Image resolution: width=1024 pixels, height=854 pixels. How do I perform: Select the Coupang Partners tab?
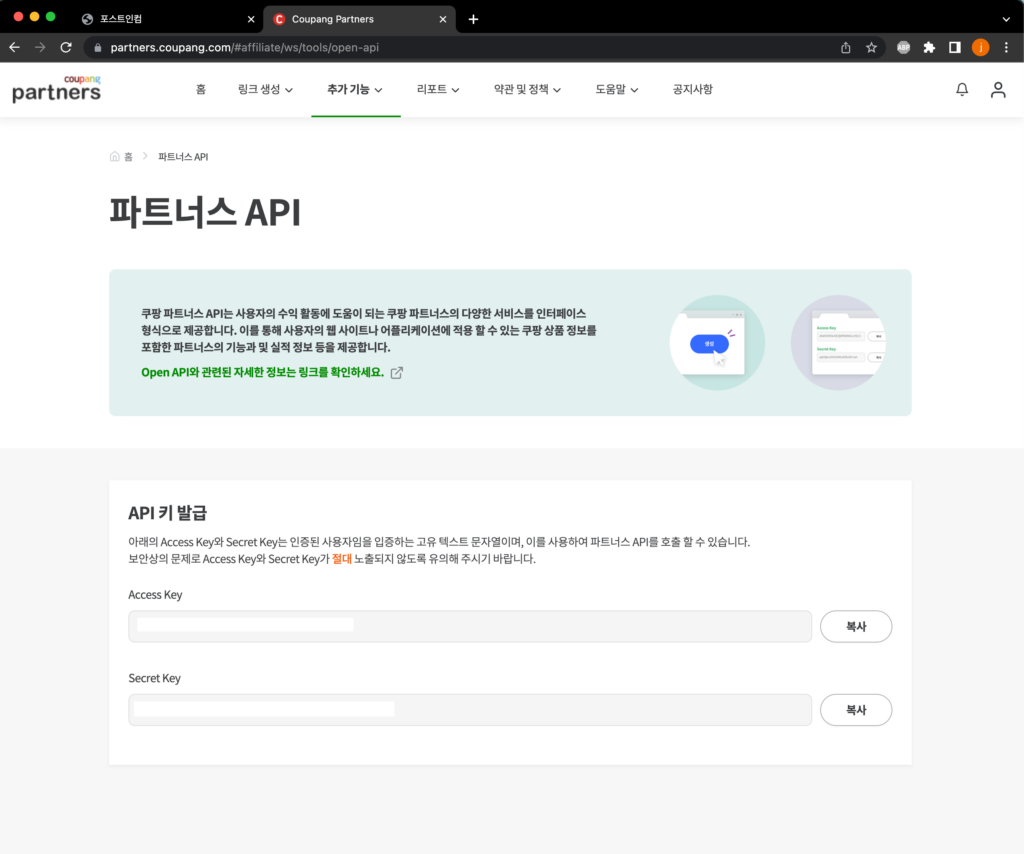point(359,19)
